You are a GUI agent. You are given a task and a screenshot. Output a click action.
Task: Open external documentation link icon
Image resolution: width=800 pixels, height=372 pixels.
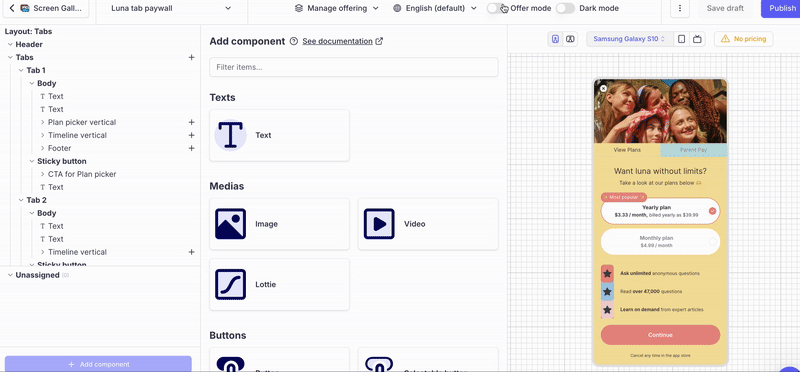379,41
